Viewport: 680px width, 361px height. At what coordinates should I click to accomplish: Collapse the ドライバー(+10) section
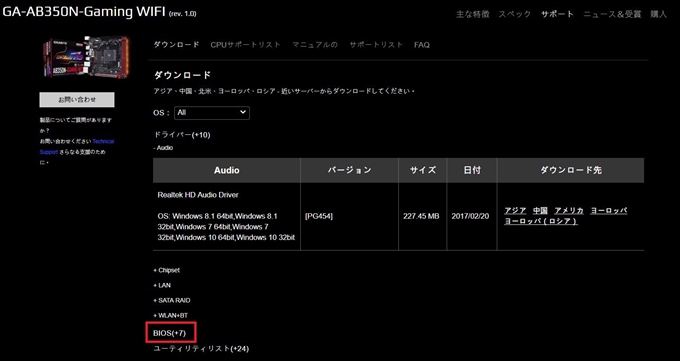pyautogui.click(x=182, y=135)
